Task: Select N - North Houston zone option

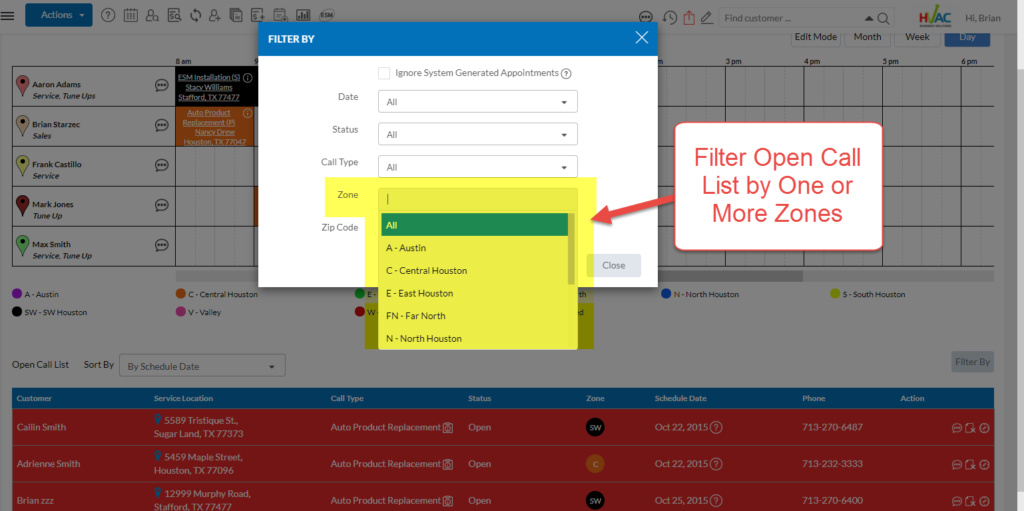Action: (474, 338)
